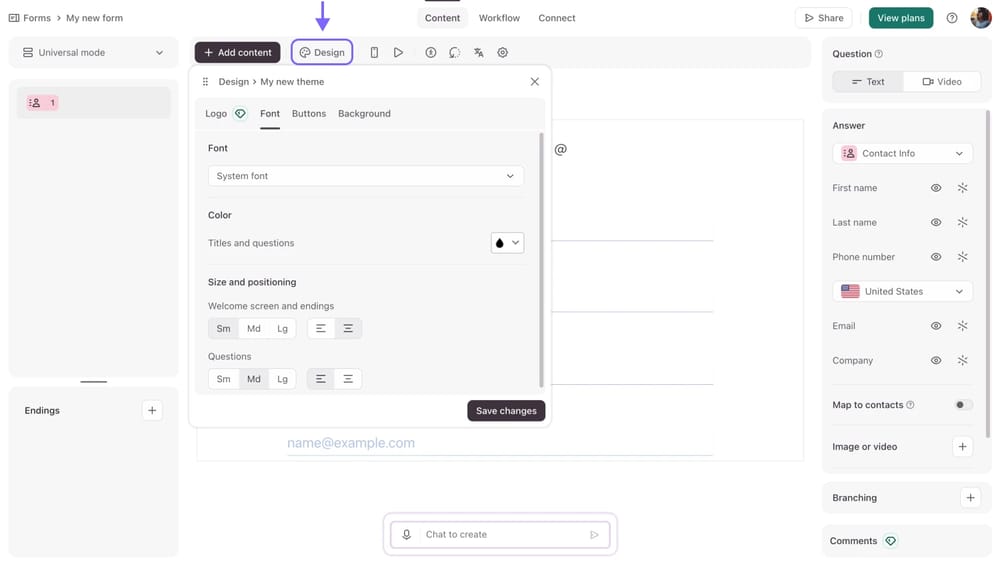Viewport: 1000px width, 566px height.
Task: Add a new ending with plus icon
Action: tap(152, 410)
